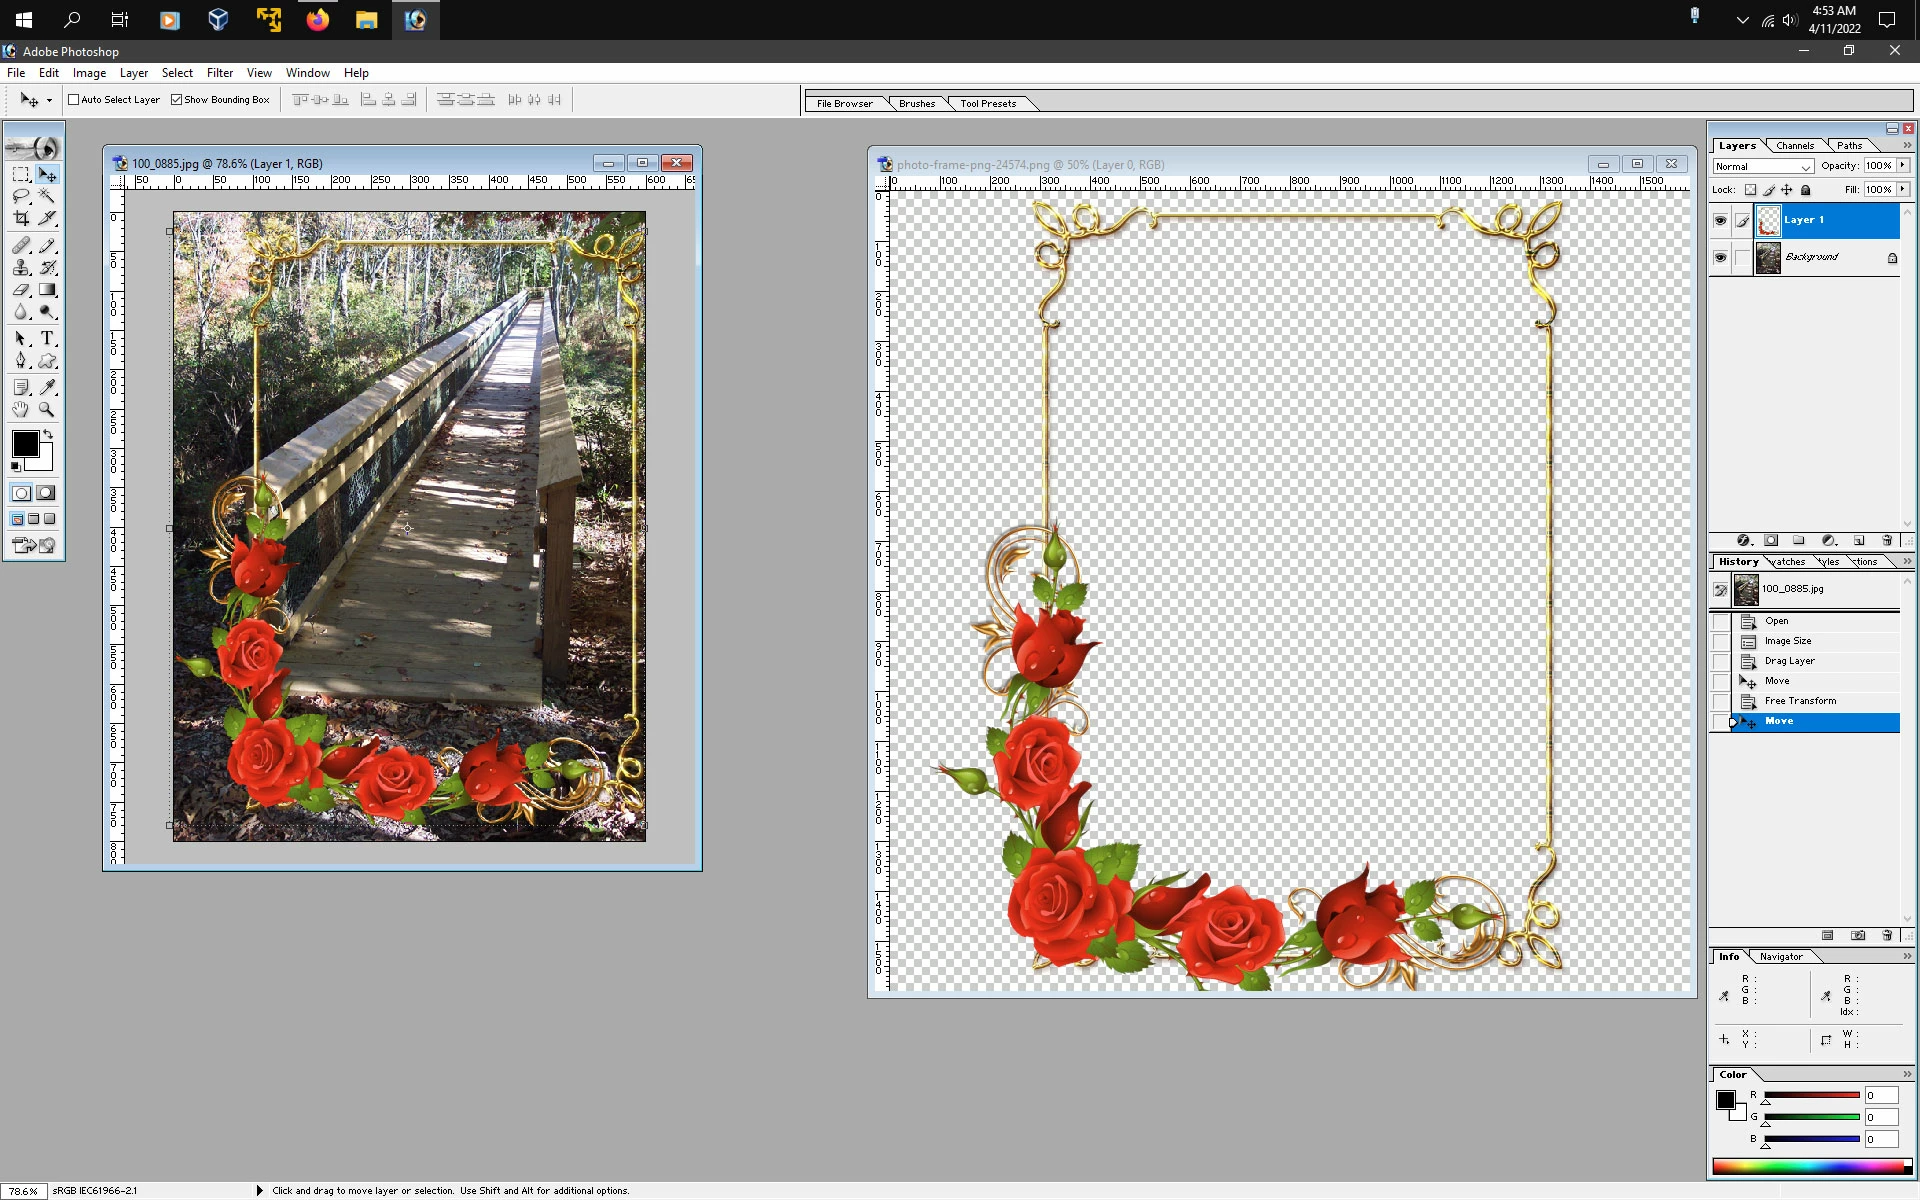Select the Magic Wand tool

pos(47,196)
